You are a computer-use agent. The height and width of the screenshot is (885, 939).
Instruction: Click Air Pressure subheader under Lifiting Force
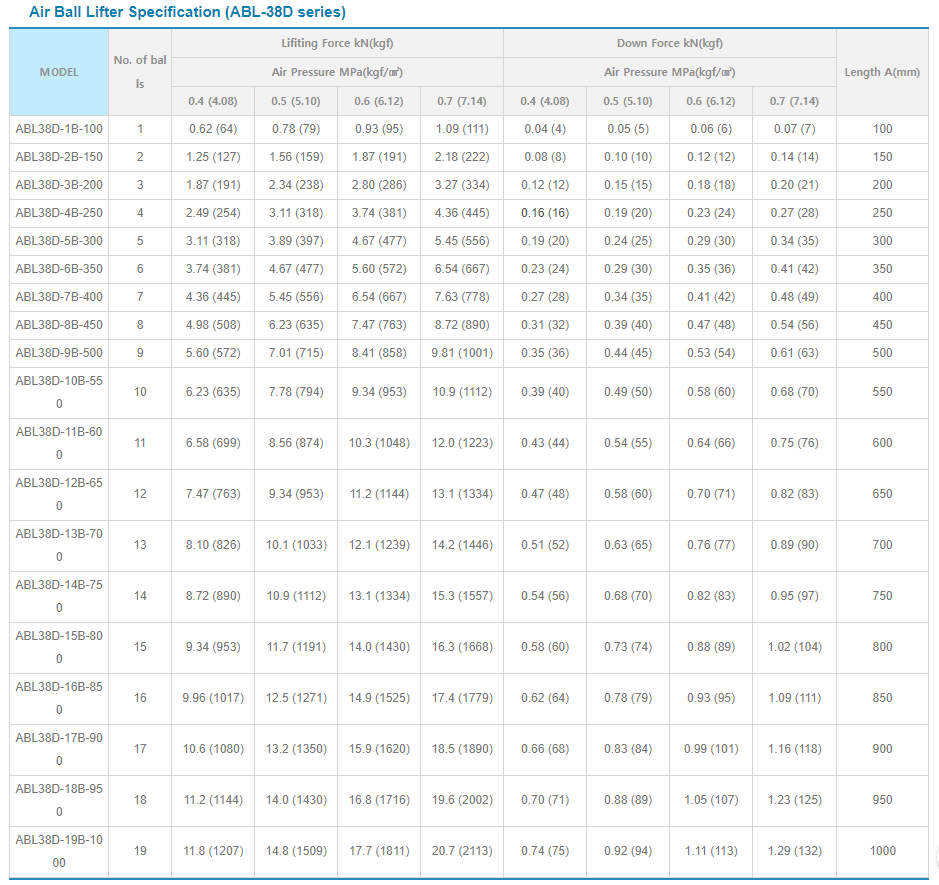(x=337, y=72)
